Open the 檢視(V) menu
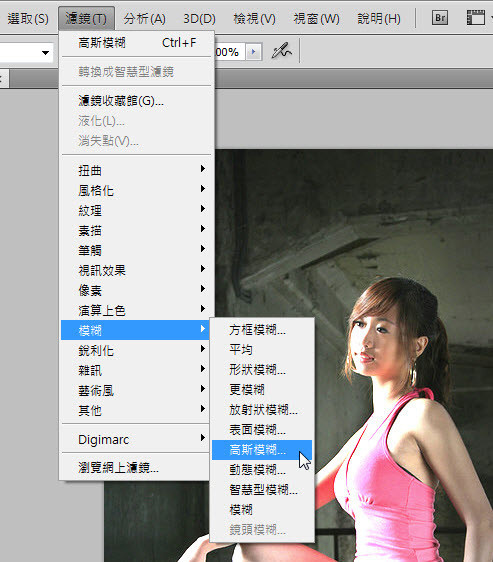 click(254, 18)
